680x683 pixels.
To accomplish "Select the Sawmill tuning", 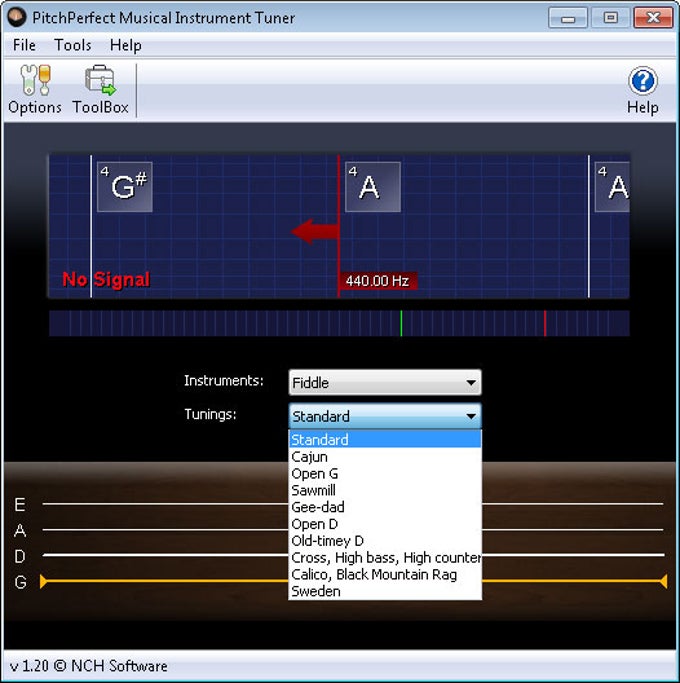I will point(385,490).
